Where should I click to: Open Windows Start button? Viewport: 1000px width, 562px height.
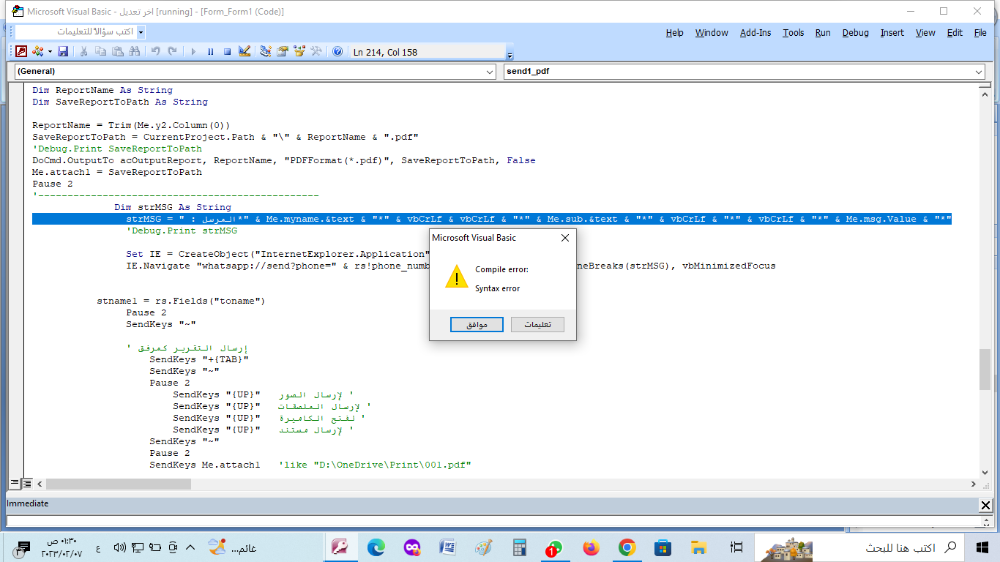(x=982, y=547)
